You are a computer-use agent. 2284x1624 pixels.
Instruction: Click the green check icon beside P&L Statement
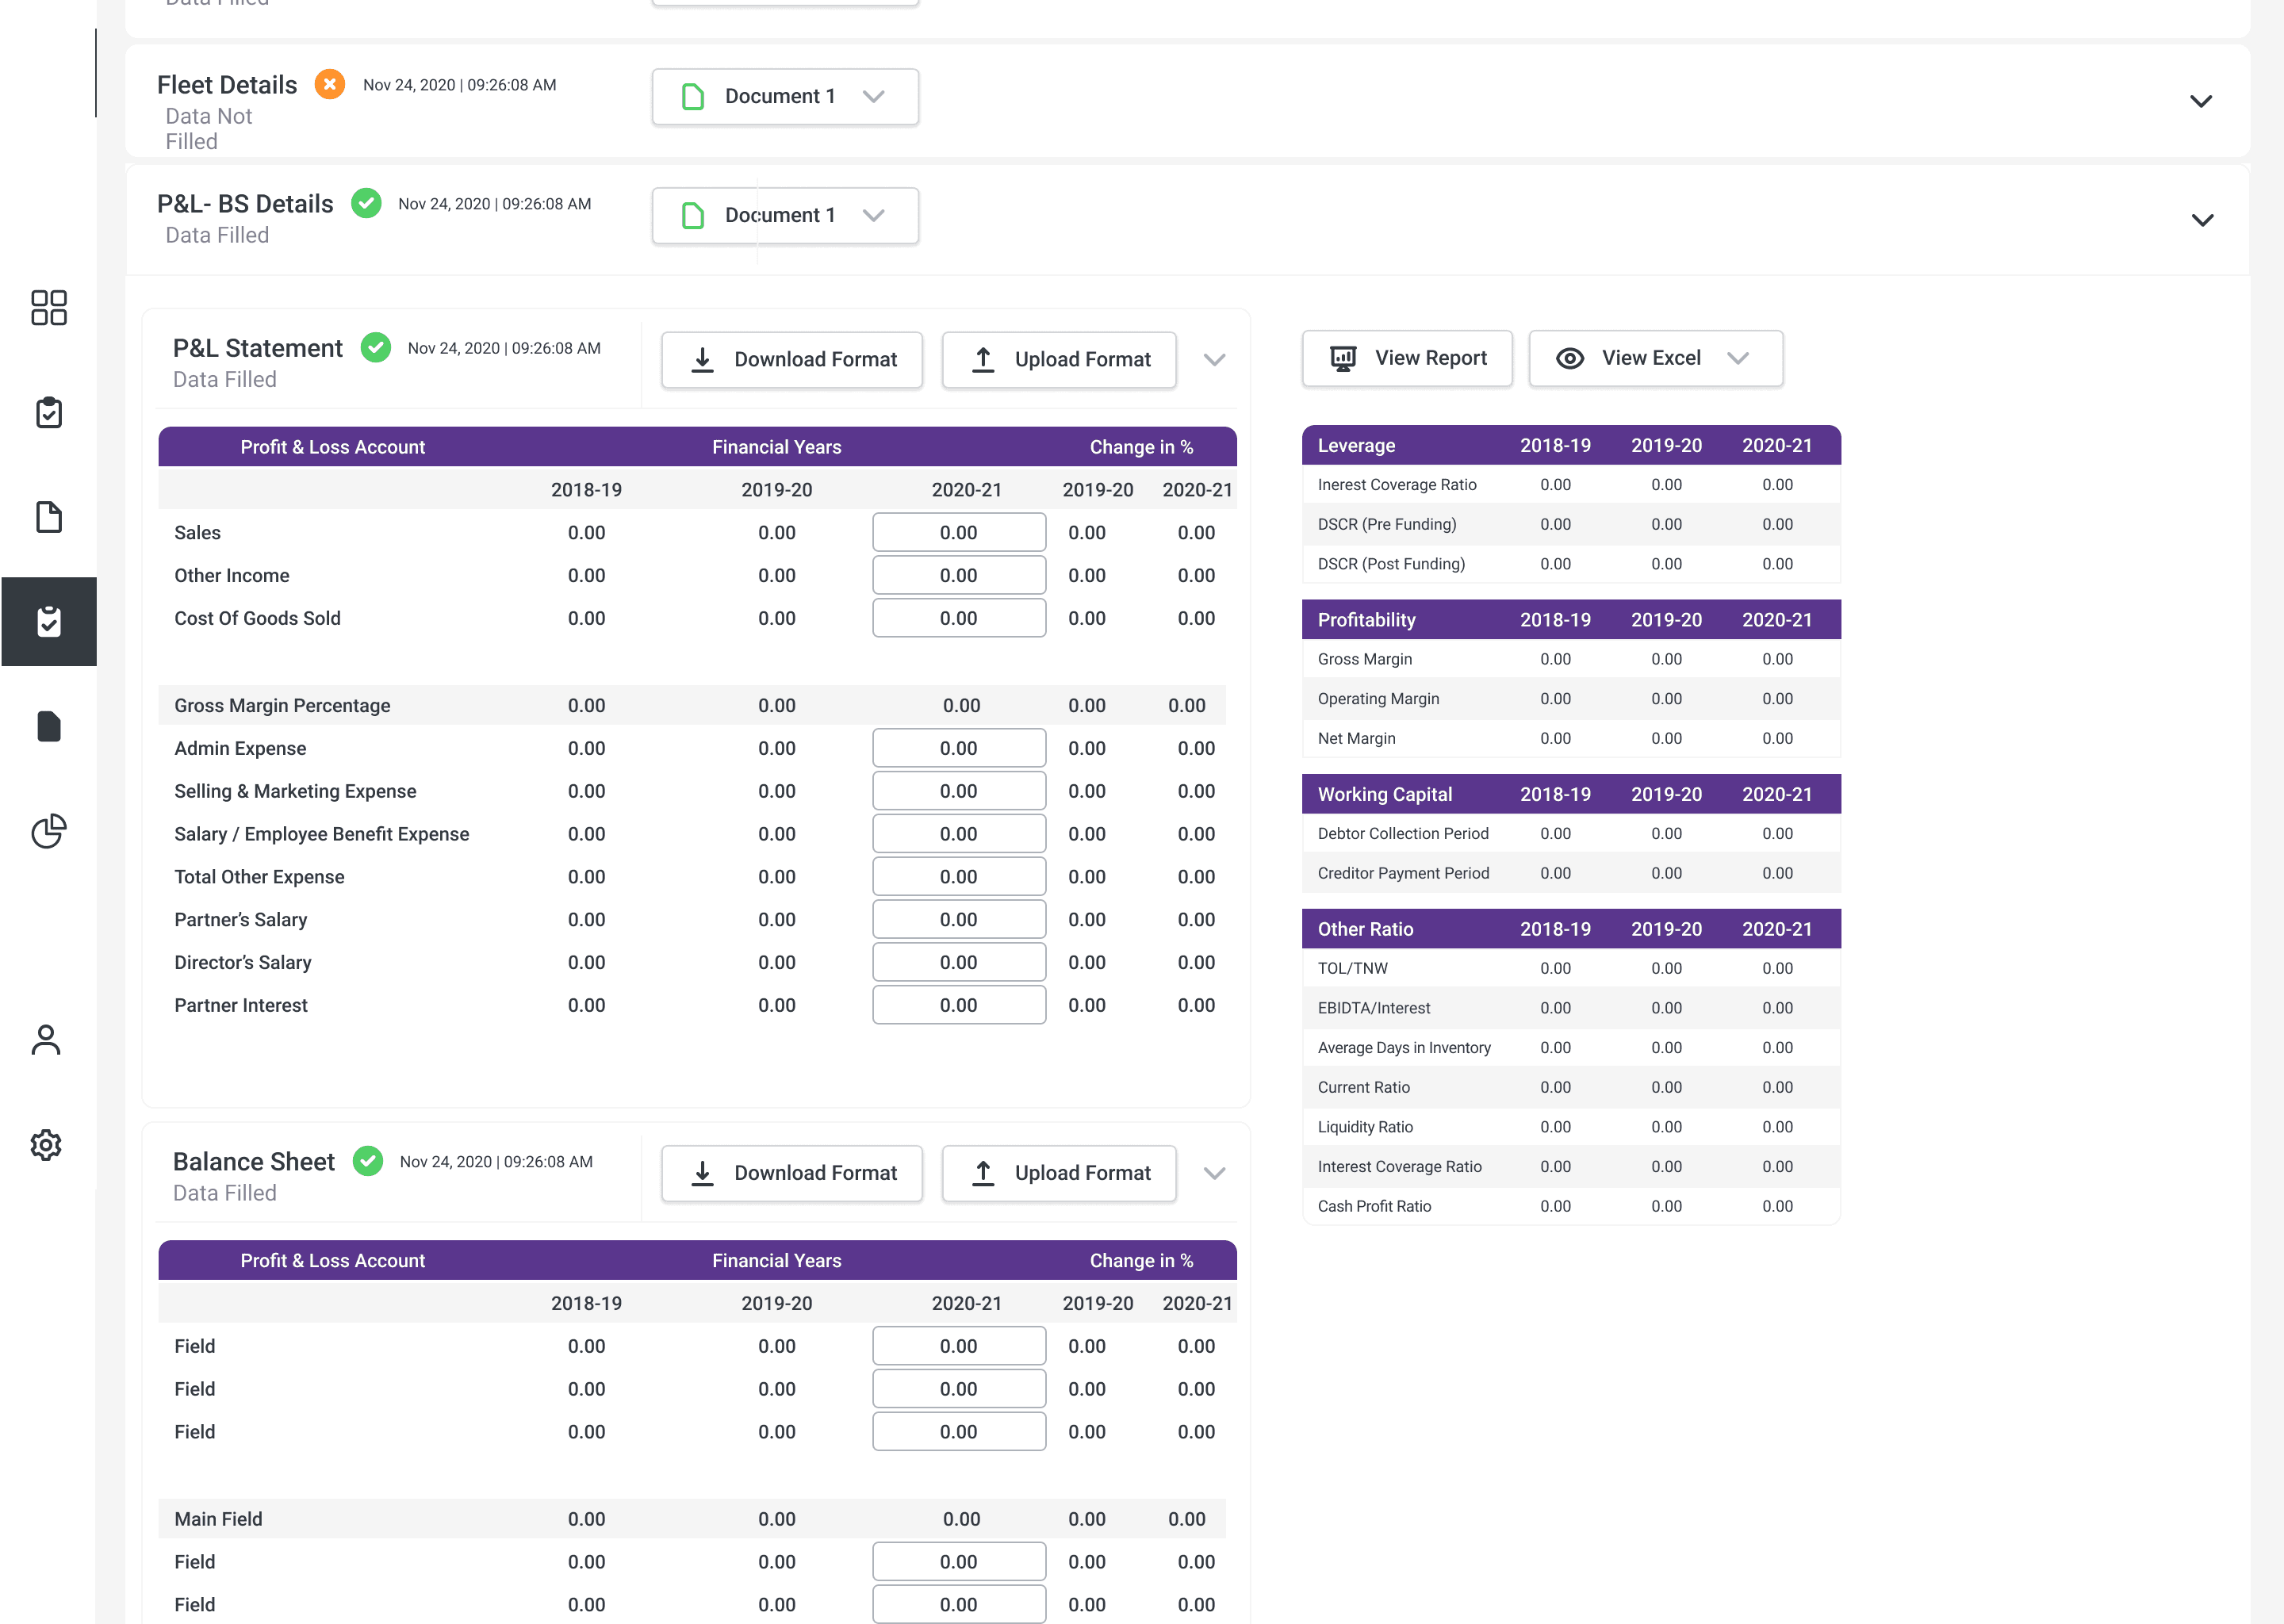tap(376, 347)
